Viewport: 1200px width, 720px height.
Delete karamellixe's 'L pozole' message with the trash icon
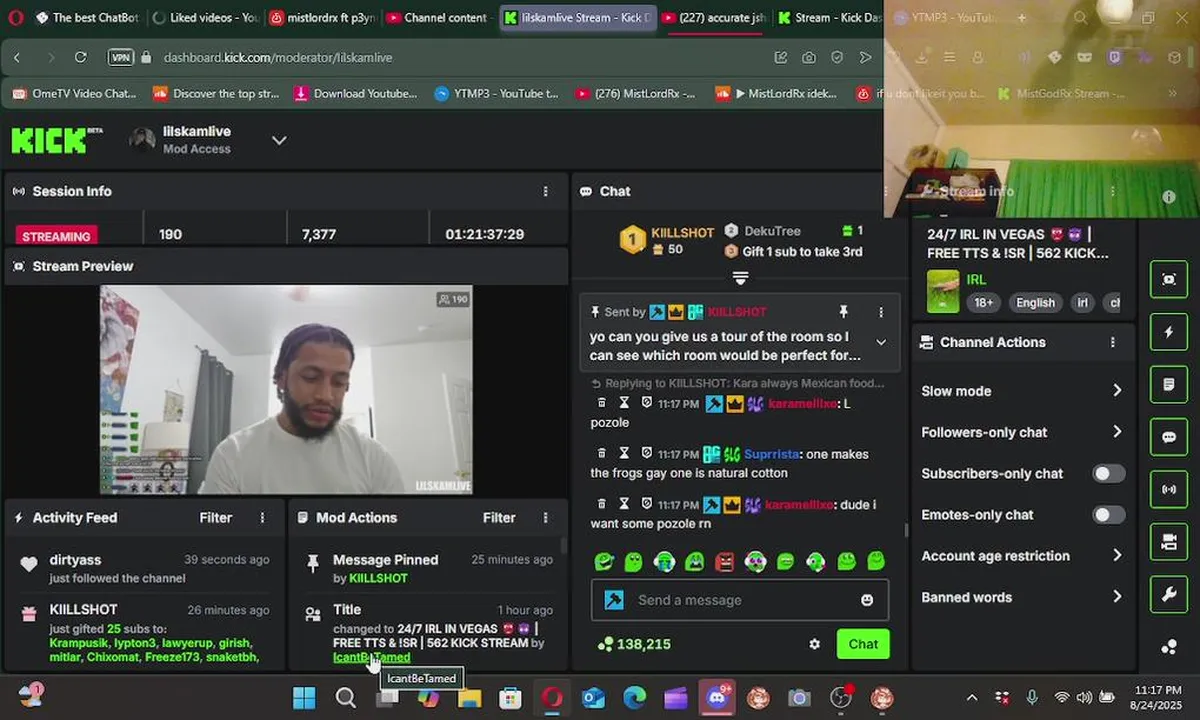(601, 403)
